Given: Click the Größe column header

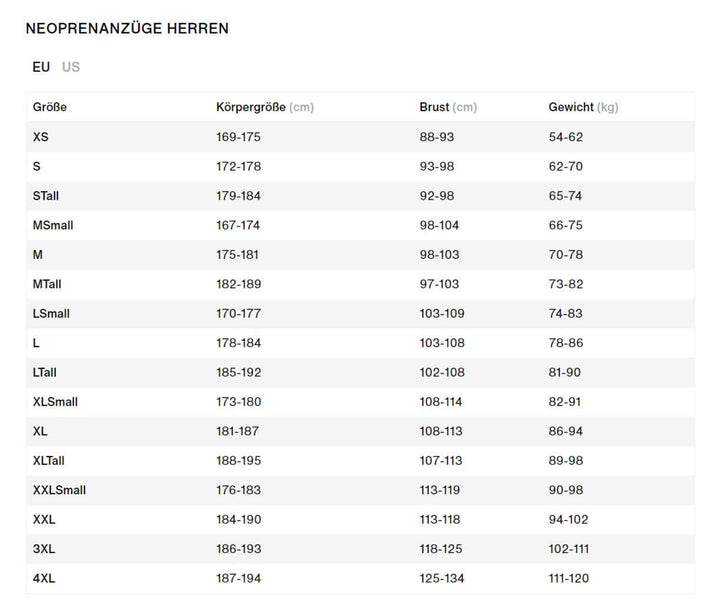Looking at the screenshot, I should pos(50,107).
